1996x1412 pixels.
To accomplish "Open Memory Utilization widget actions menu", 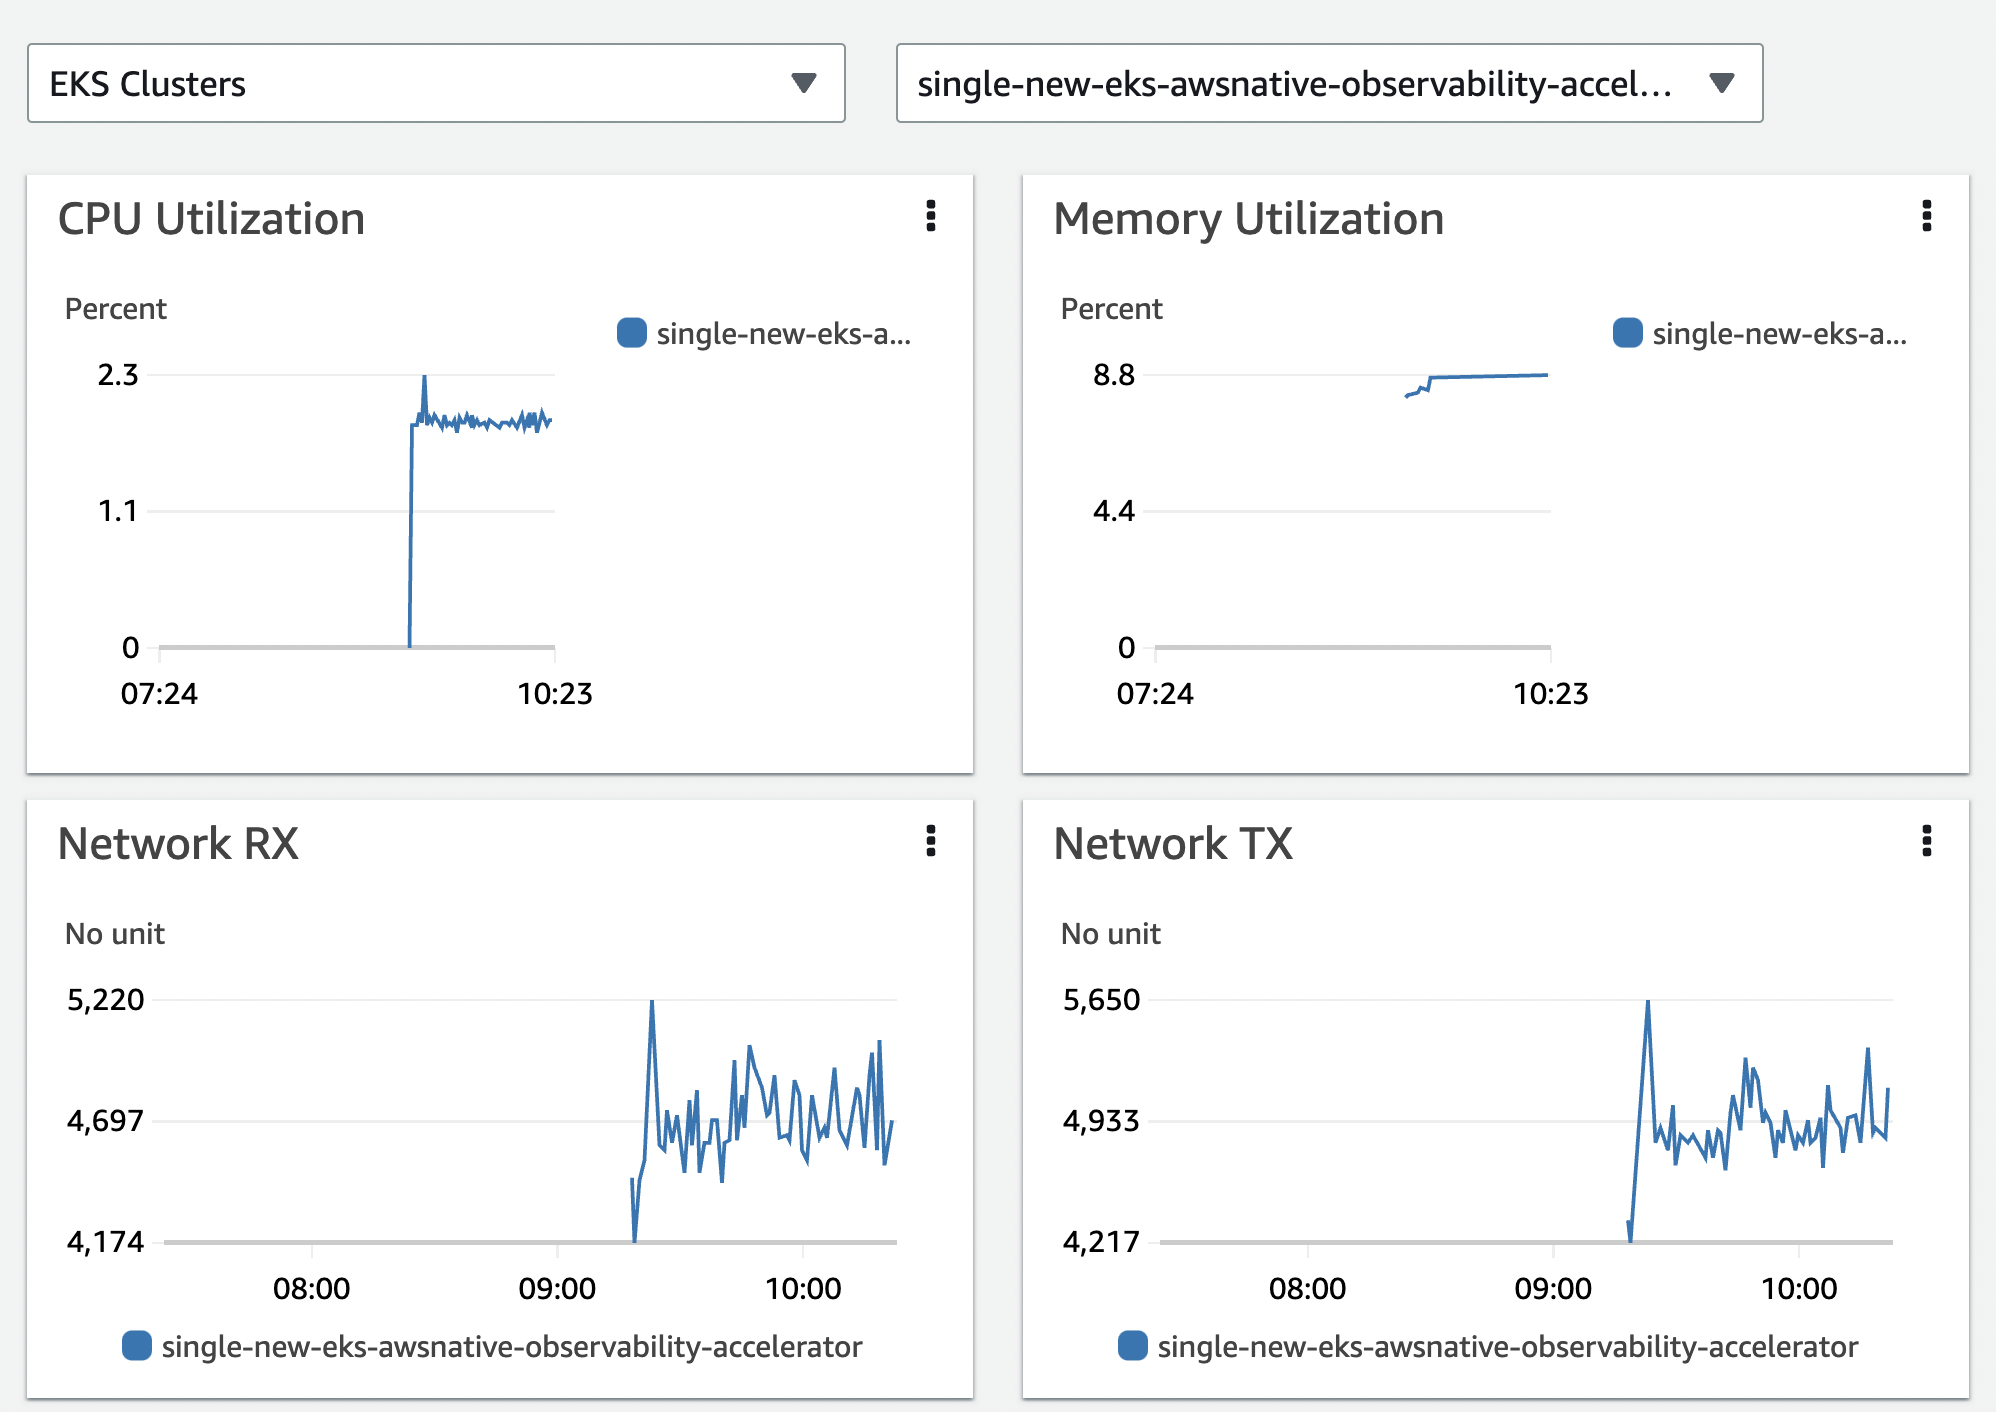I will [1926, 216].
